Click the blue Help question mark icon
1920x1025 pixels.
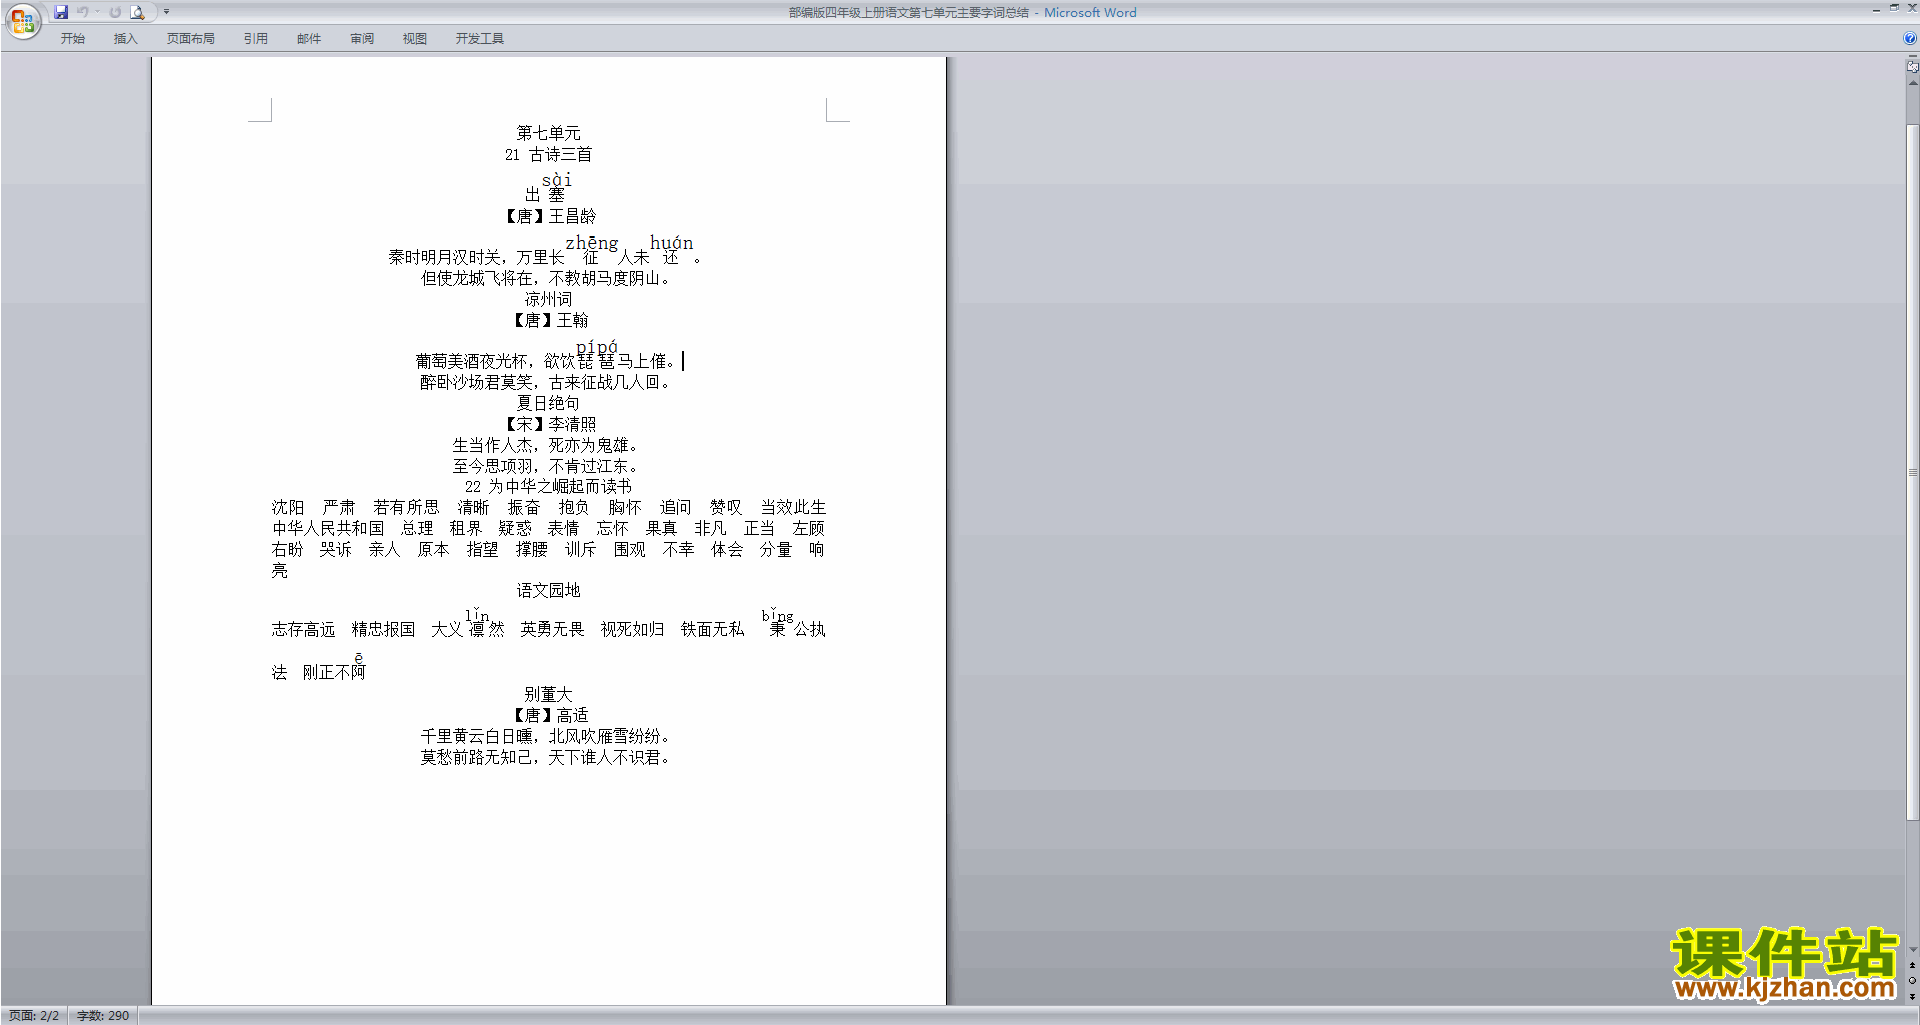[1910, 39]
